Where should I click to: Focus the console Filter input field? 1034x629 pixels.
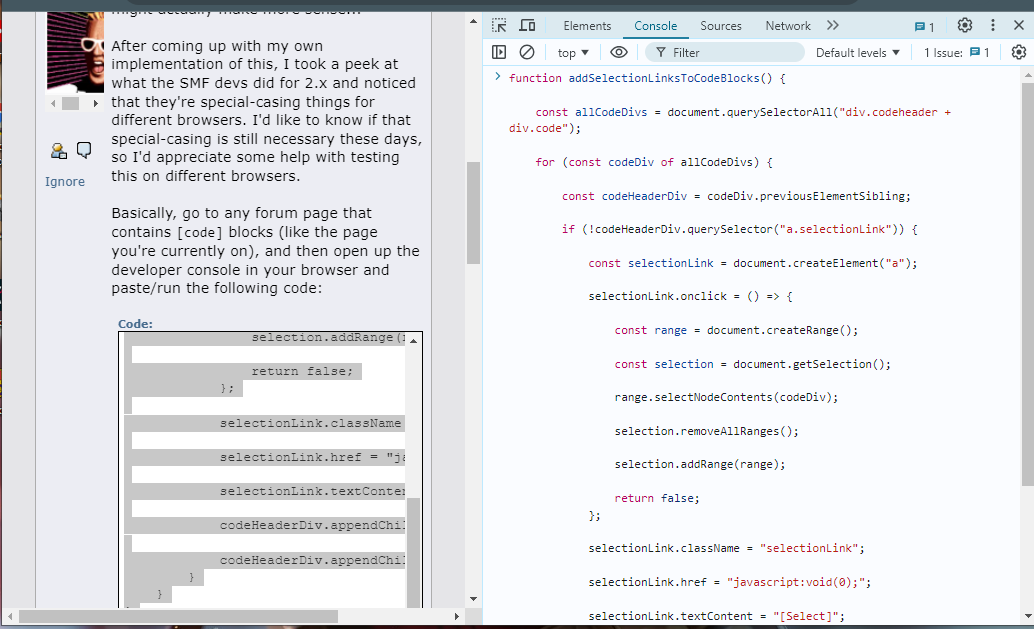click(x=725, y=52)
